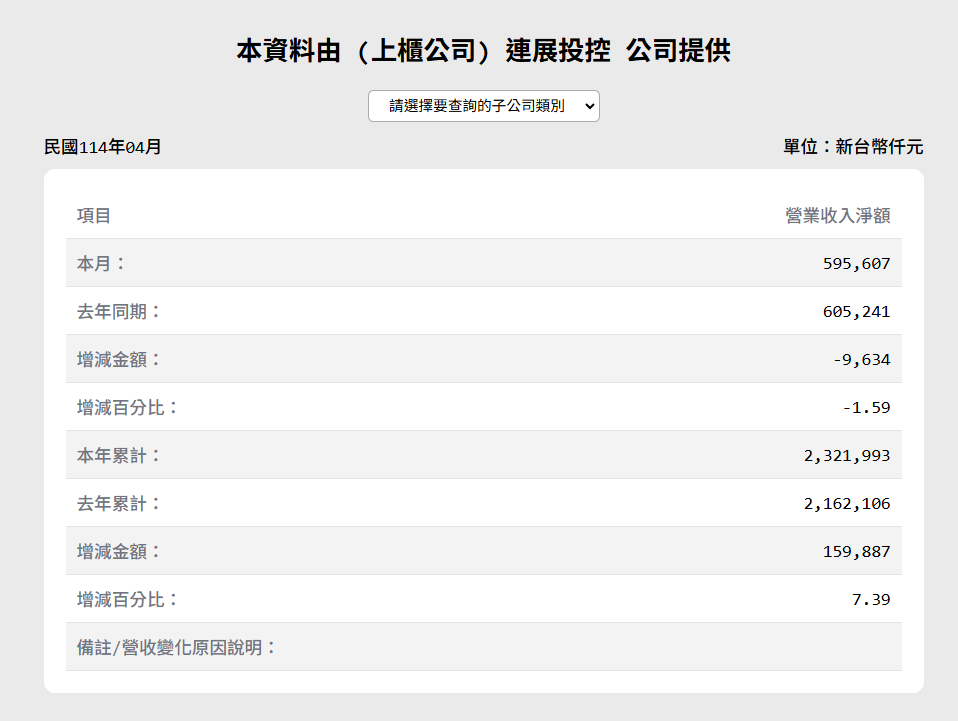Click the 備註/營收變化原因說明： row label

pos(177,648)
